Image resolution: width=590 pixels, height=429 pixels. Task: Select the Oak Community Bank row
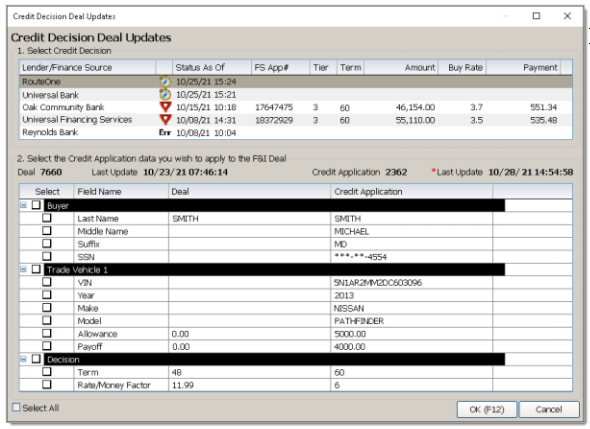click(296, 107)
